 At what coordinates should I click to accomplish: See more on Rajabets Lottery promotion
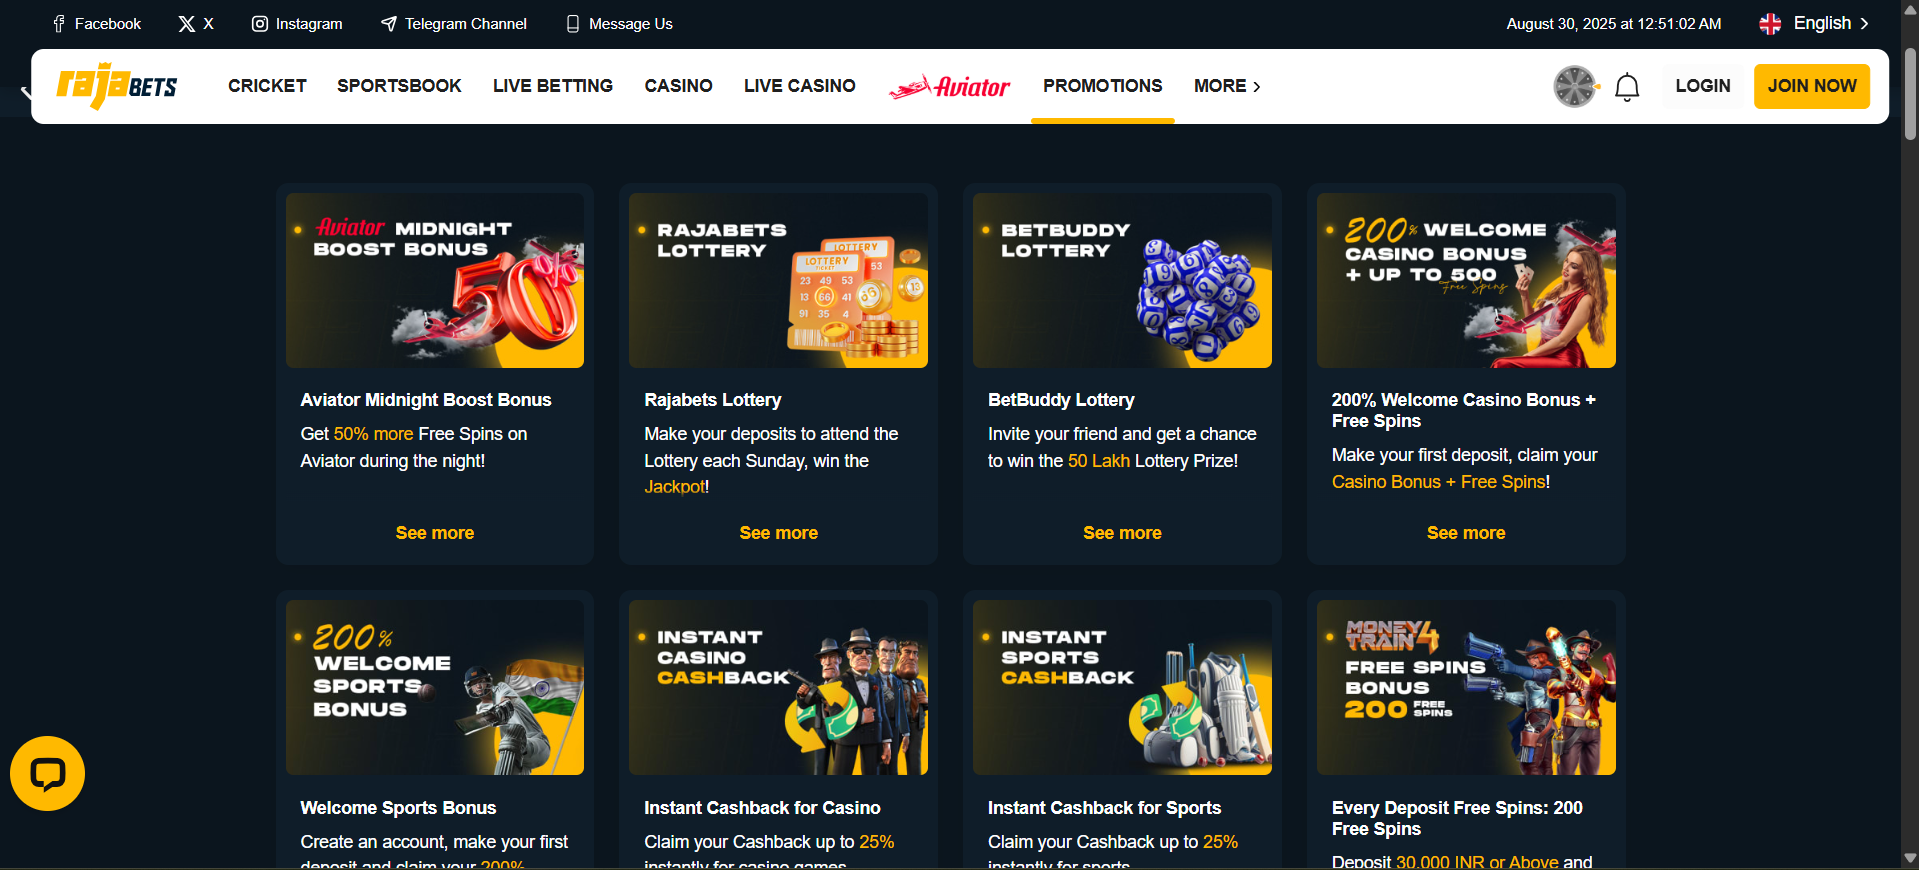[x=779, y=533]
